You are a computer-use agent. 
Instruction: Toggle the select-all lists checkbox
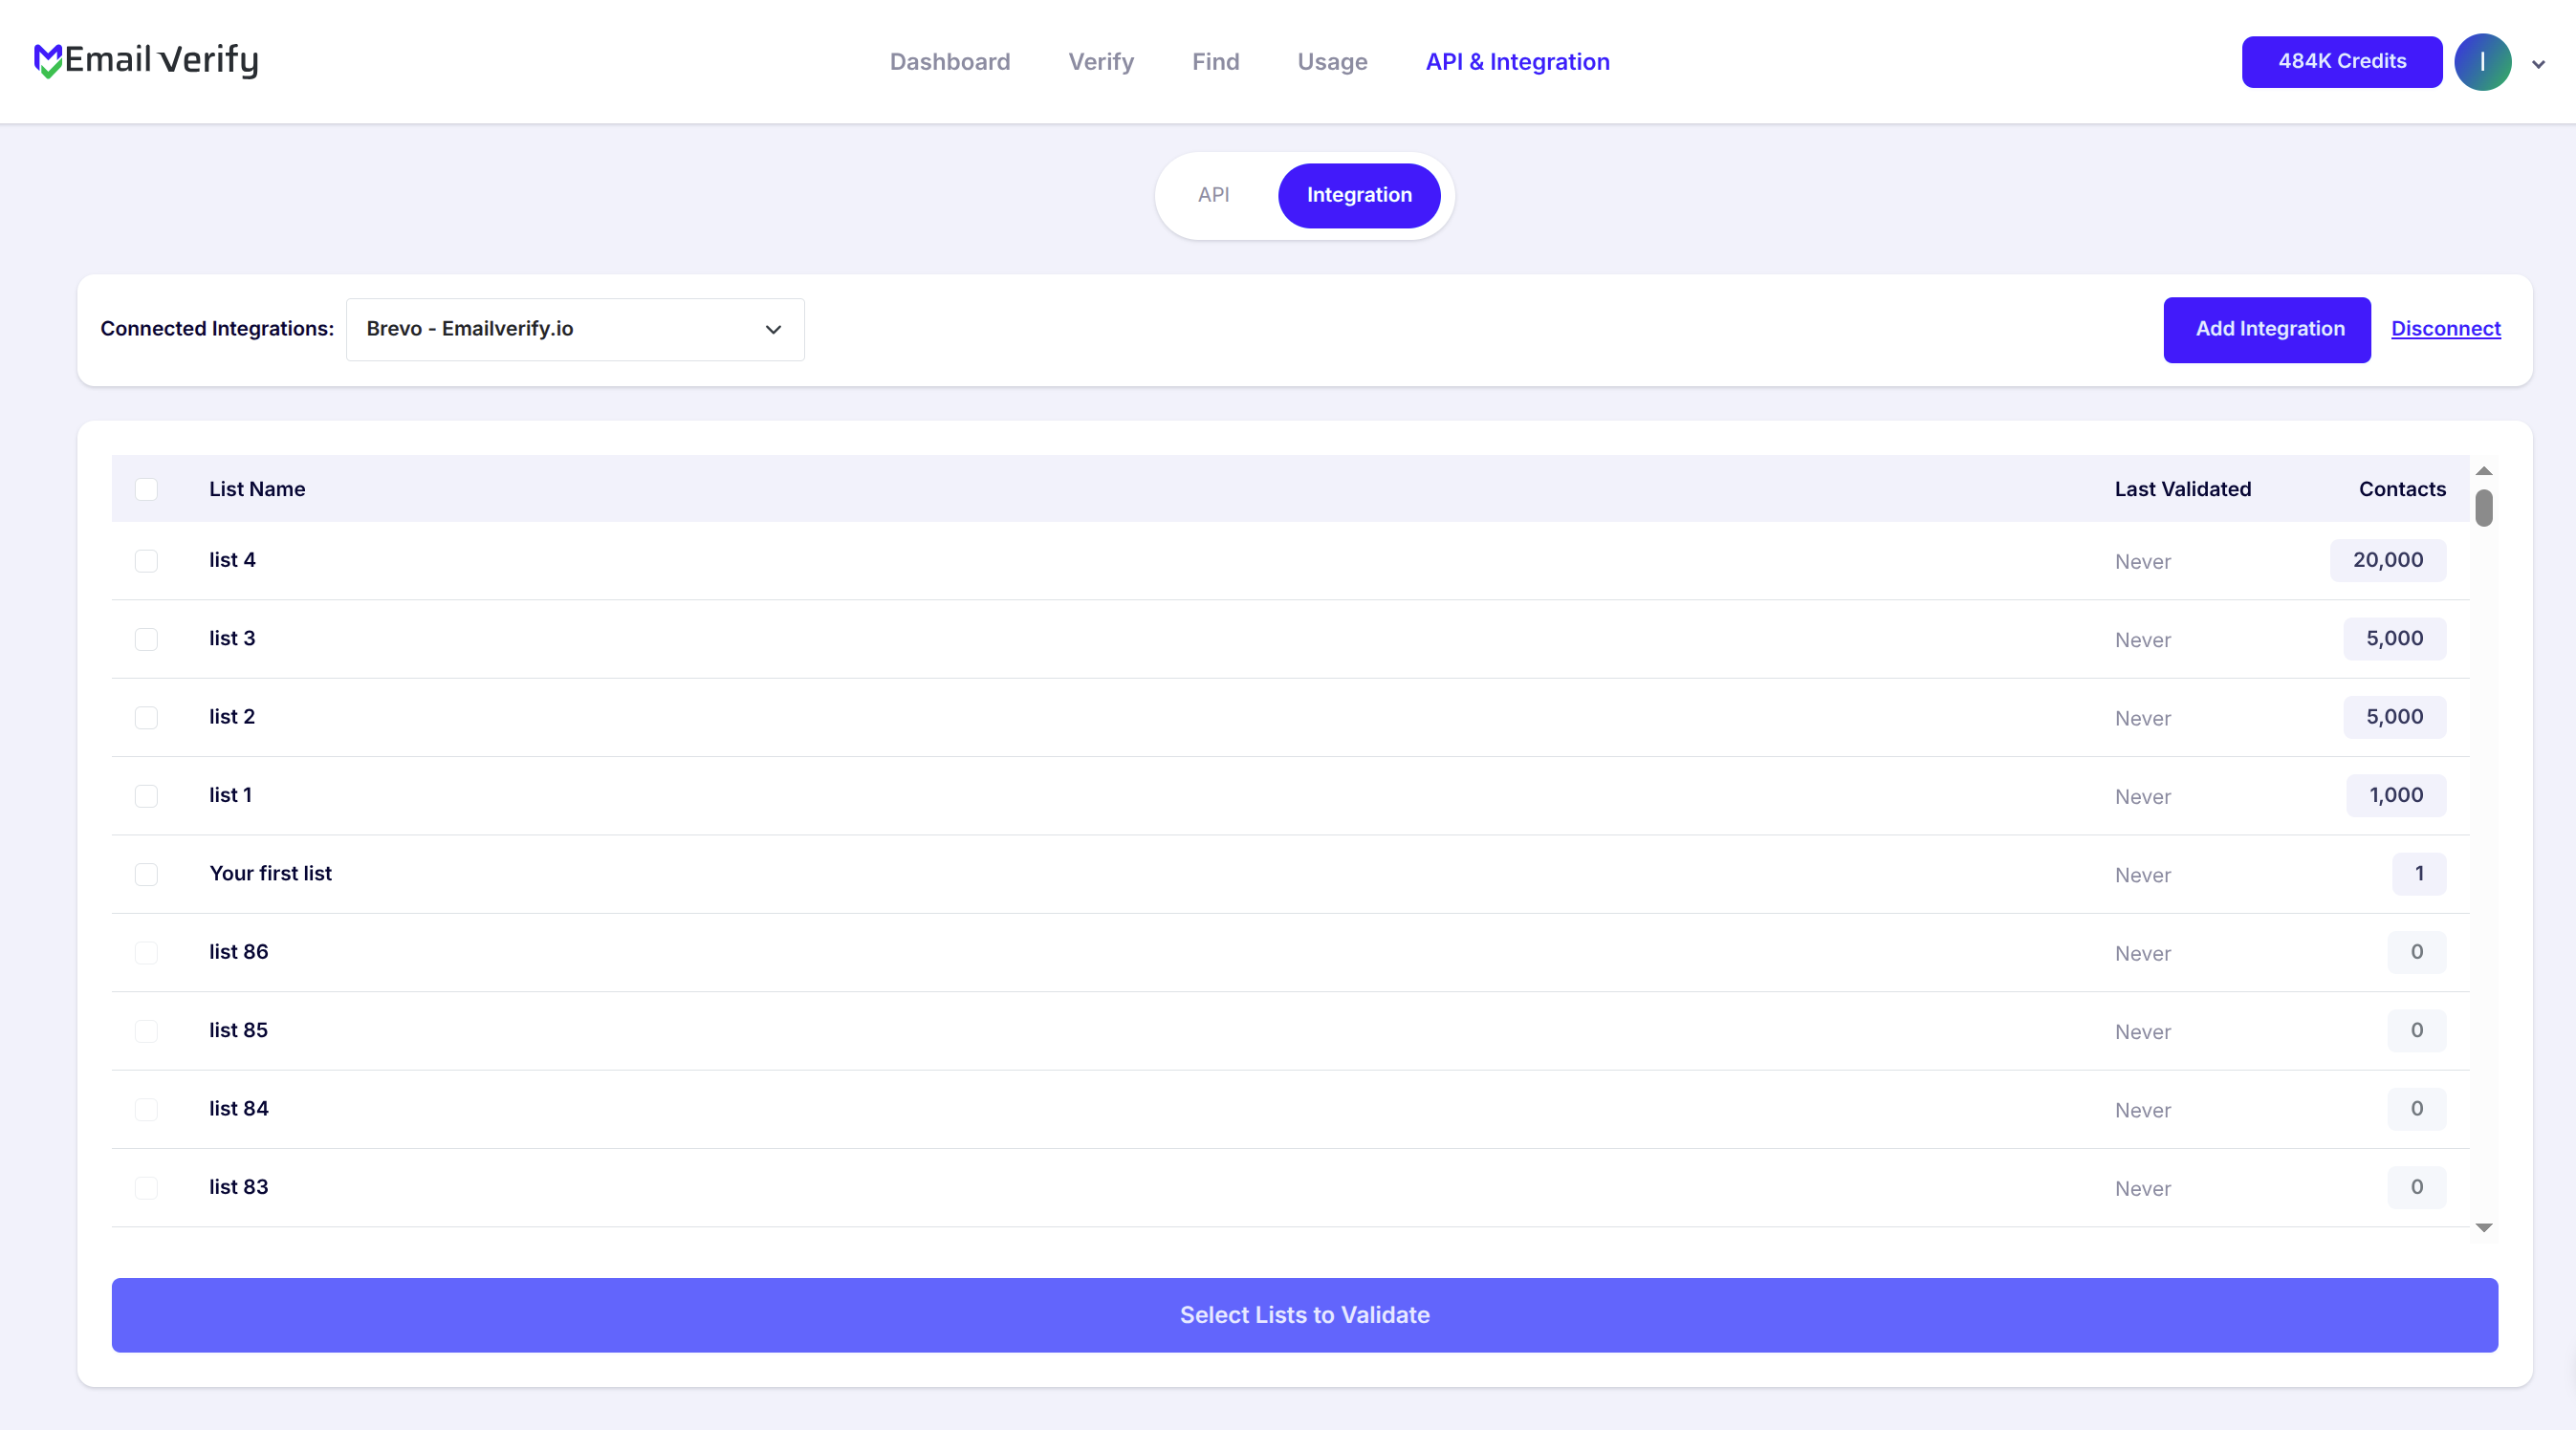146,489
